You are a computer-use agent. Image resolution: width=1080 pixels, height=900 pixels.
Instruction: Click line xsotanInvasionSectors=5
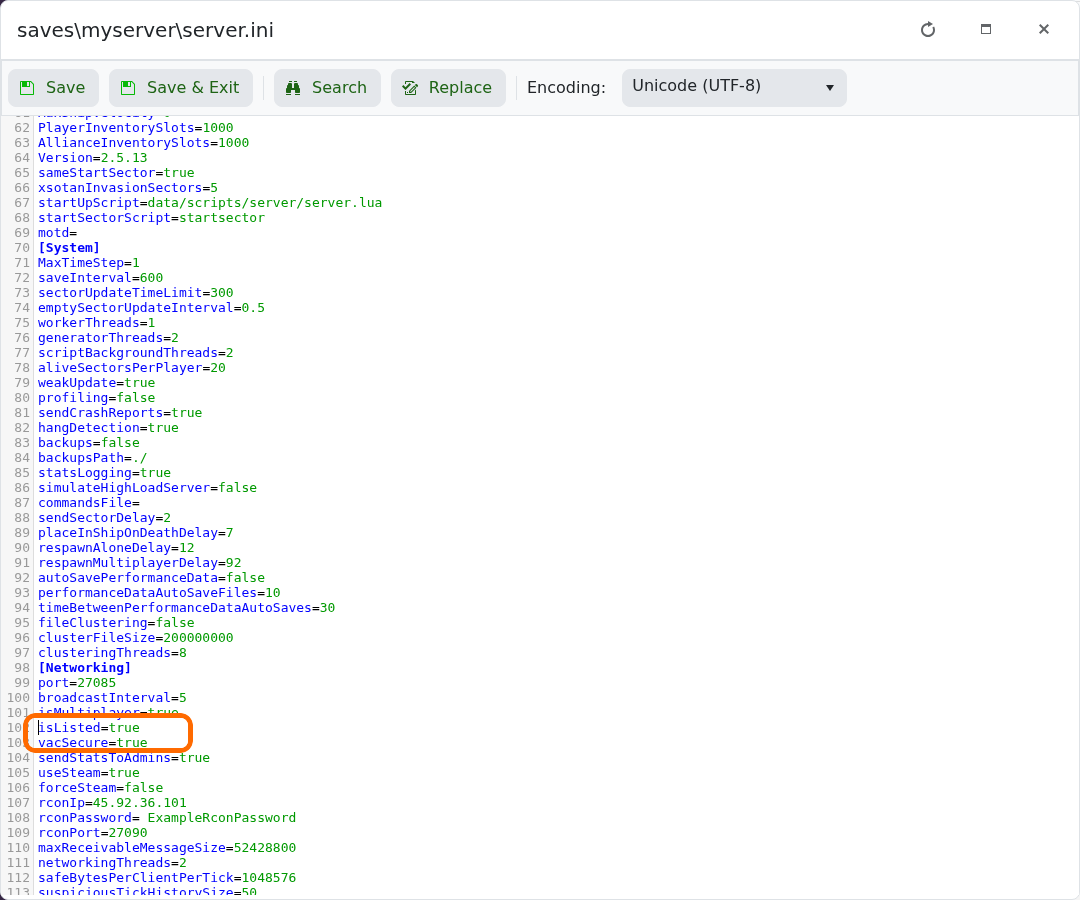point(127,187)
